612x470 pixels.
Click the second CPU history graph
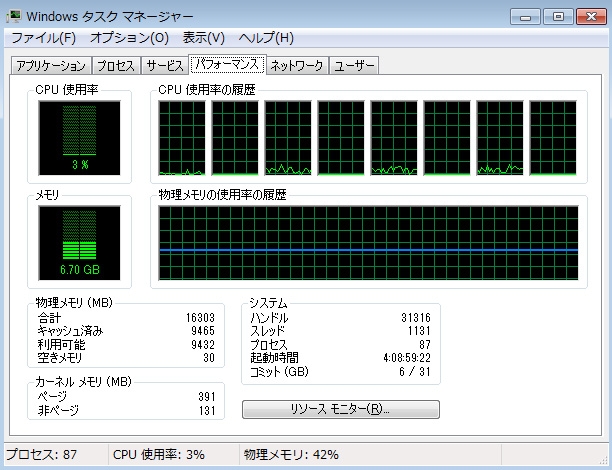click(235, 138)
